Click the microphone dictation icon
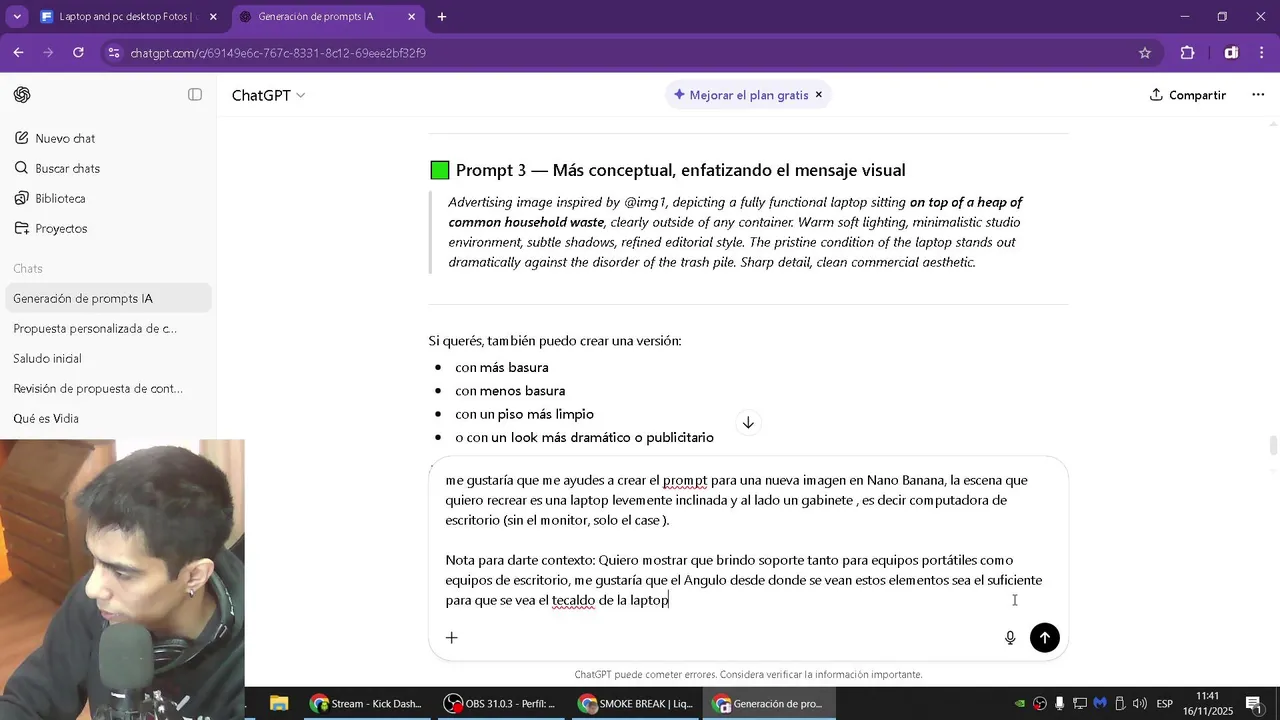 [1010, 638]
